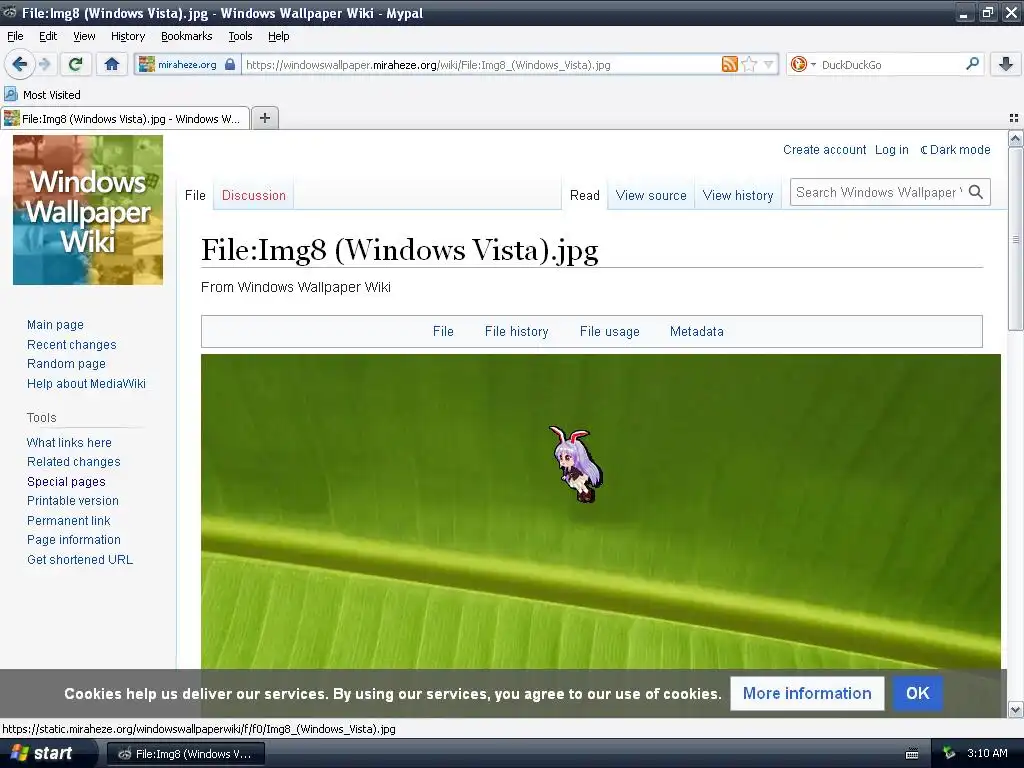The image size is (1024, 768).
Task: Open Help about MediaWiki
Action: coord(86,383)
